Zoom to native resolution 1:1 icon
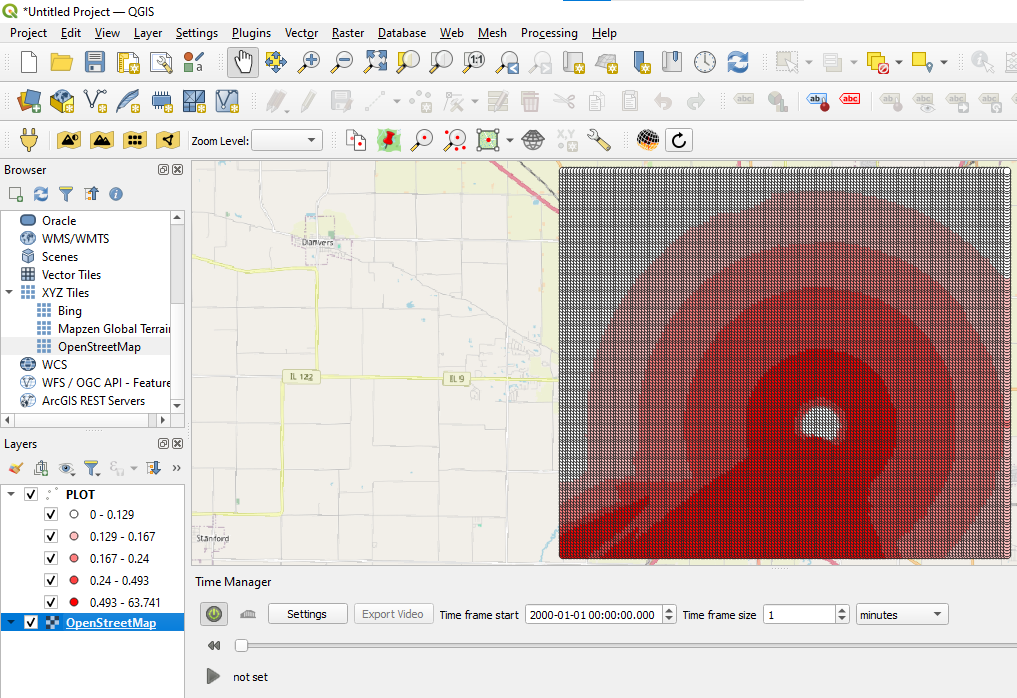Screen dimensions: 1017x698 [474, 62]
